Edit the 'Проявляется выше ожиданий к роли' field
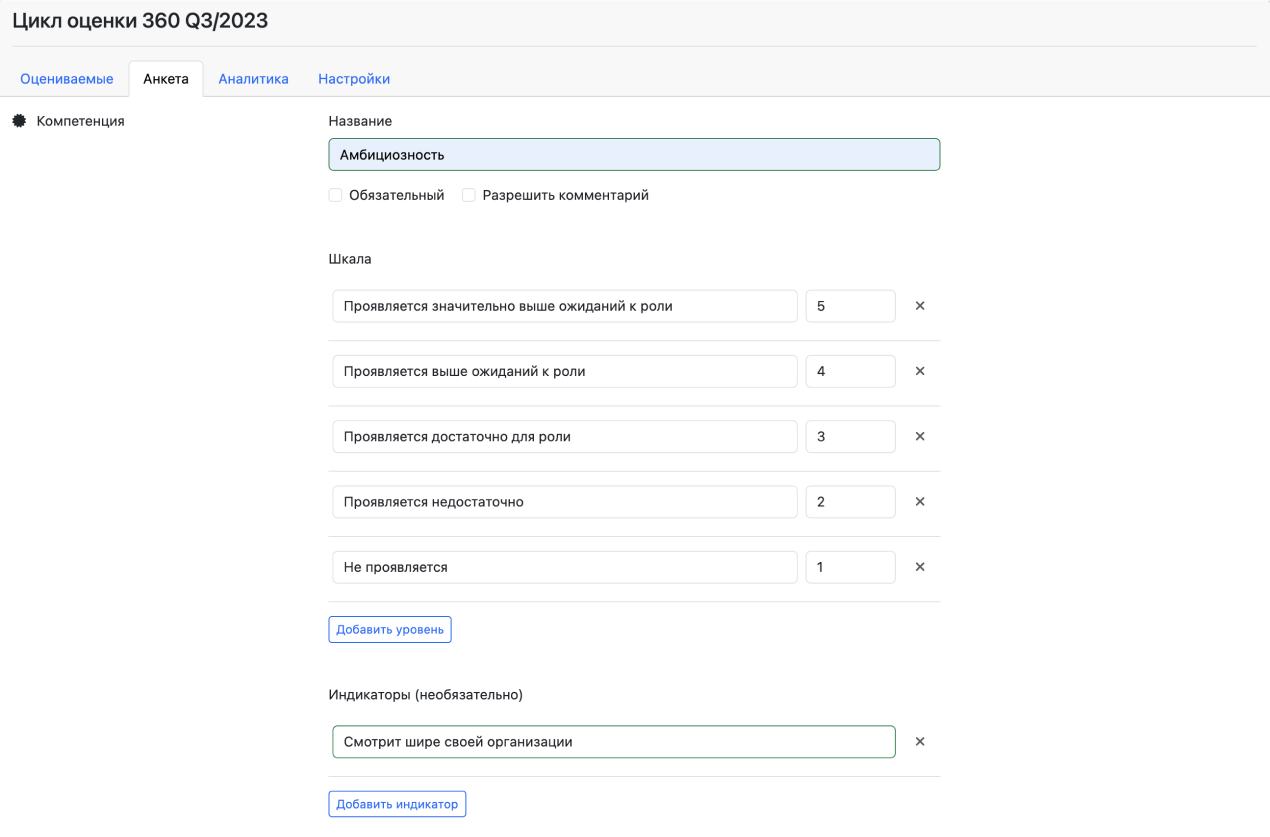The height and width of the screenshot is (837, 1270). (x=565, y=371)
